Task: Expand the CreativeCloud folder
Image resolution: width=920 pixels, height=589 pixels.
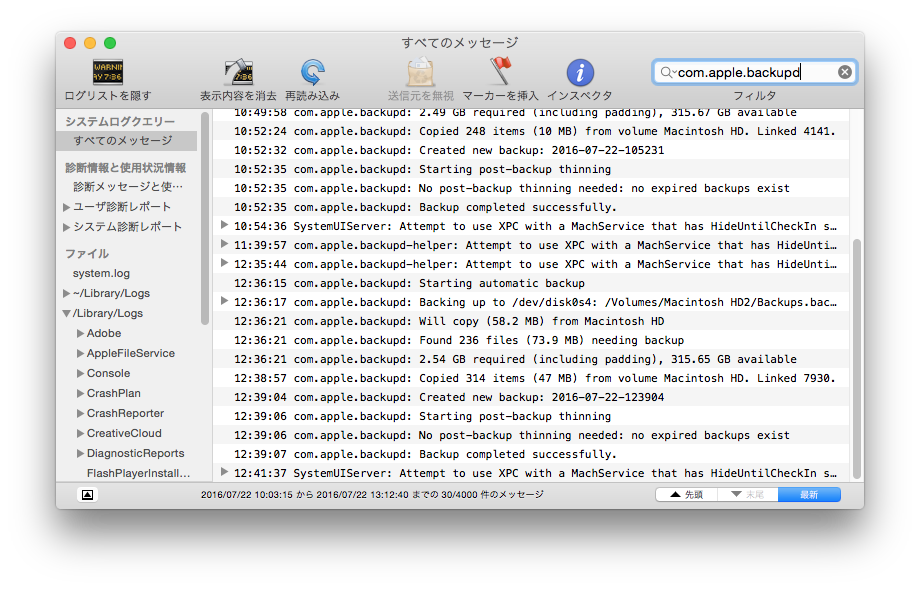Action: coord(80,433)
